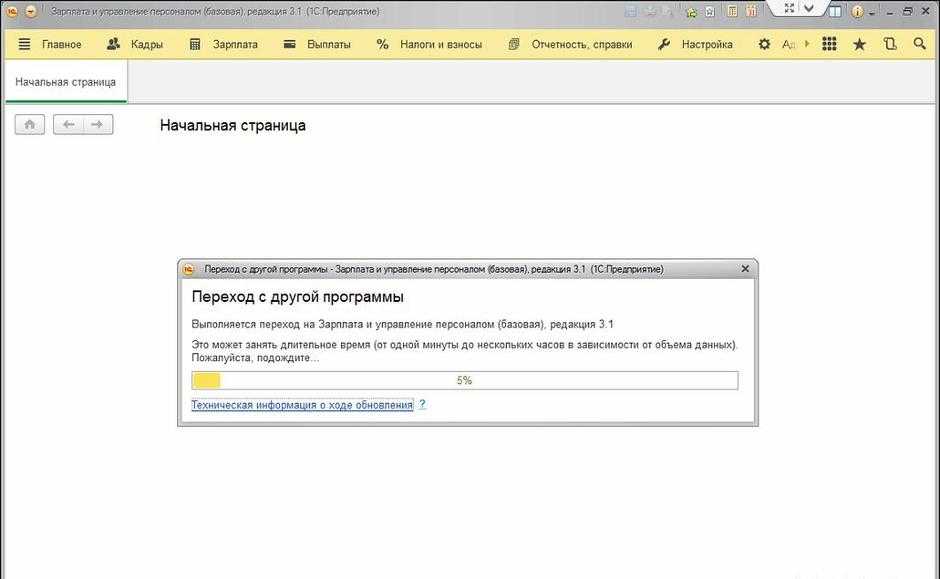This screenshot has width=940, height=579.
Task: Restore down the main application window
Action: (908, 11)
